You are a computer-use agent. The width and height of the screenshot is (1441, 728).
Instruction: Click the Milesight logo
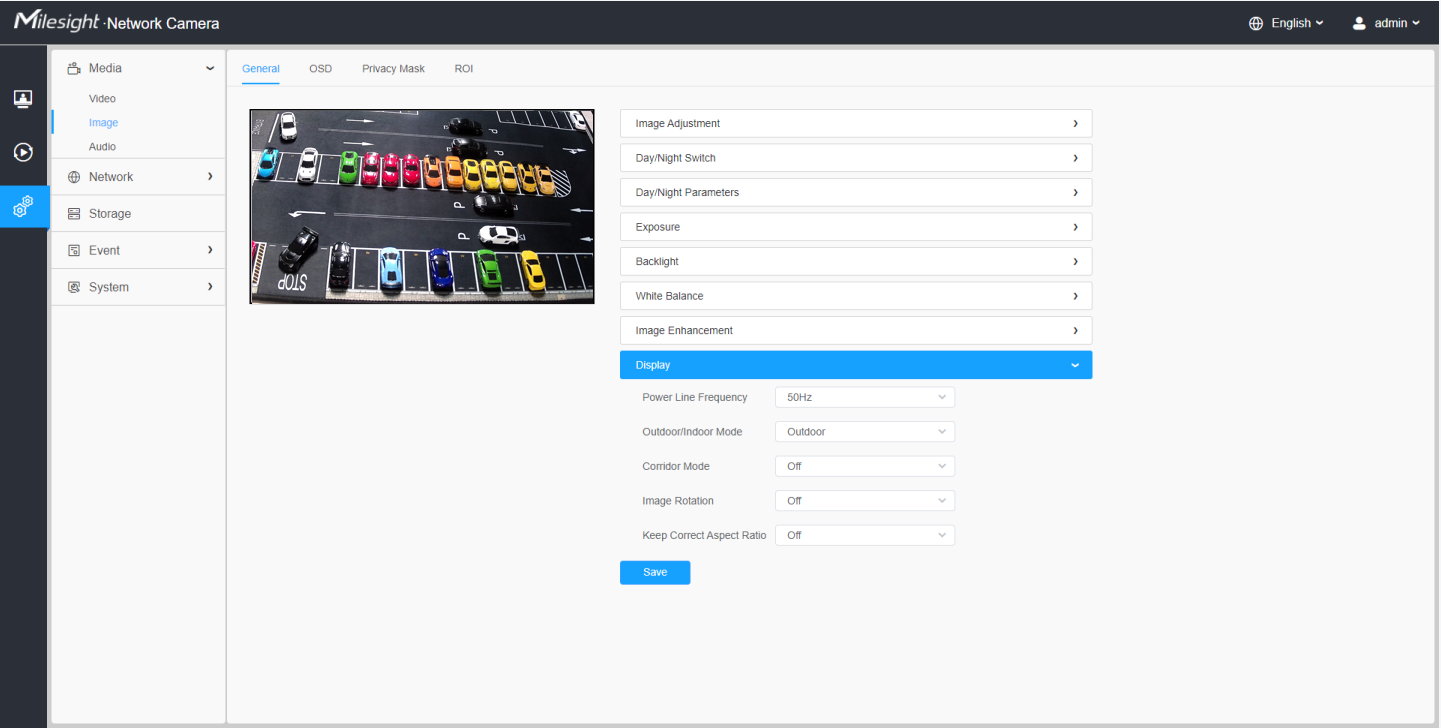pos(58,22)
